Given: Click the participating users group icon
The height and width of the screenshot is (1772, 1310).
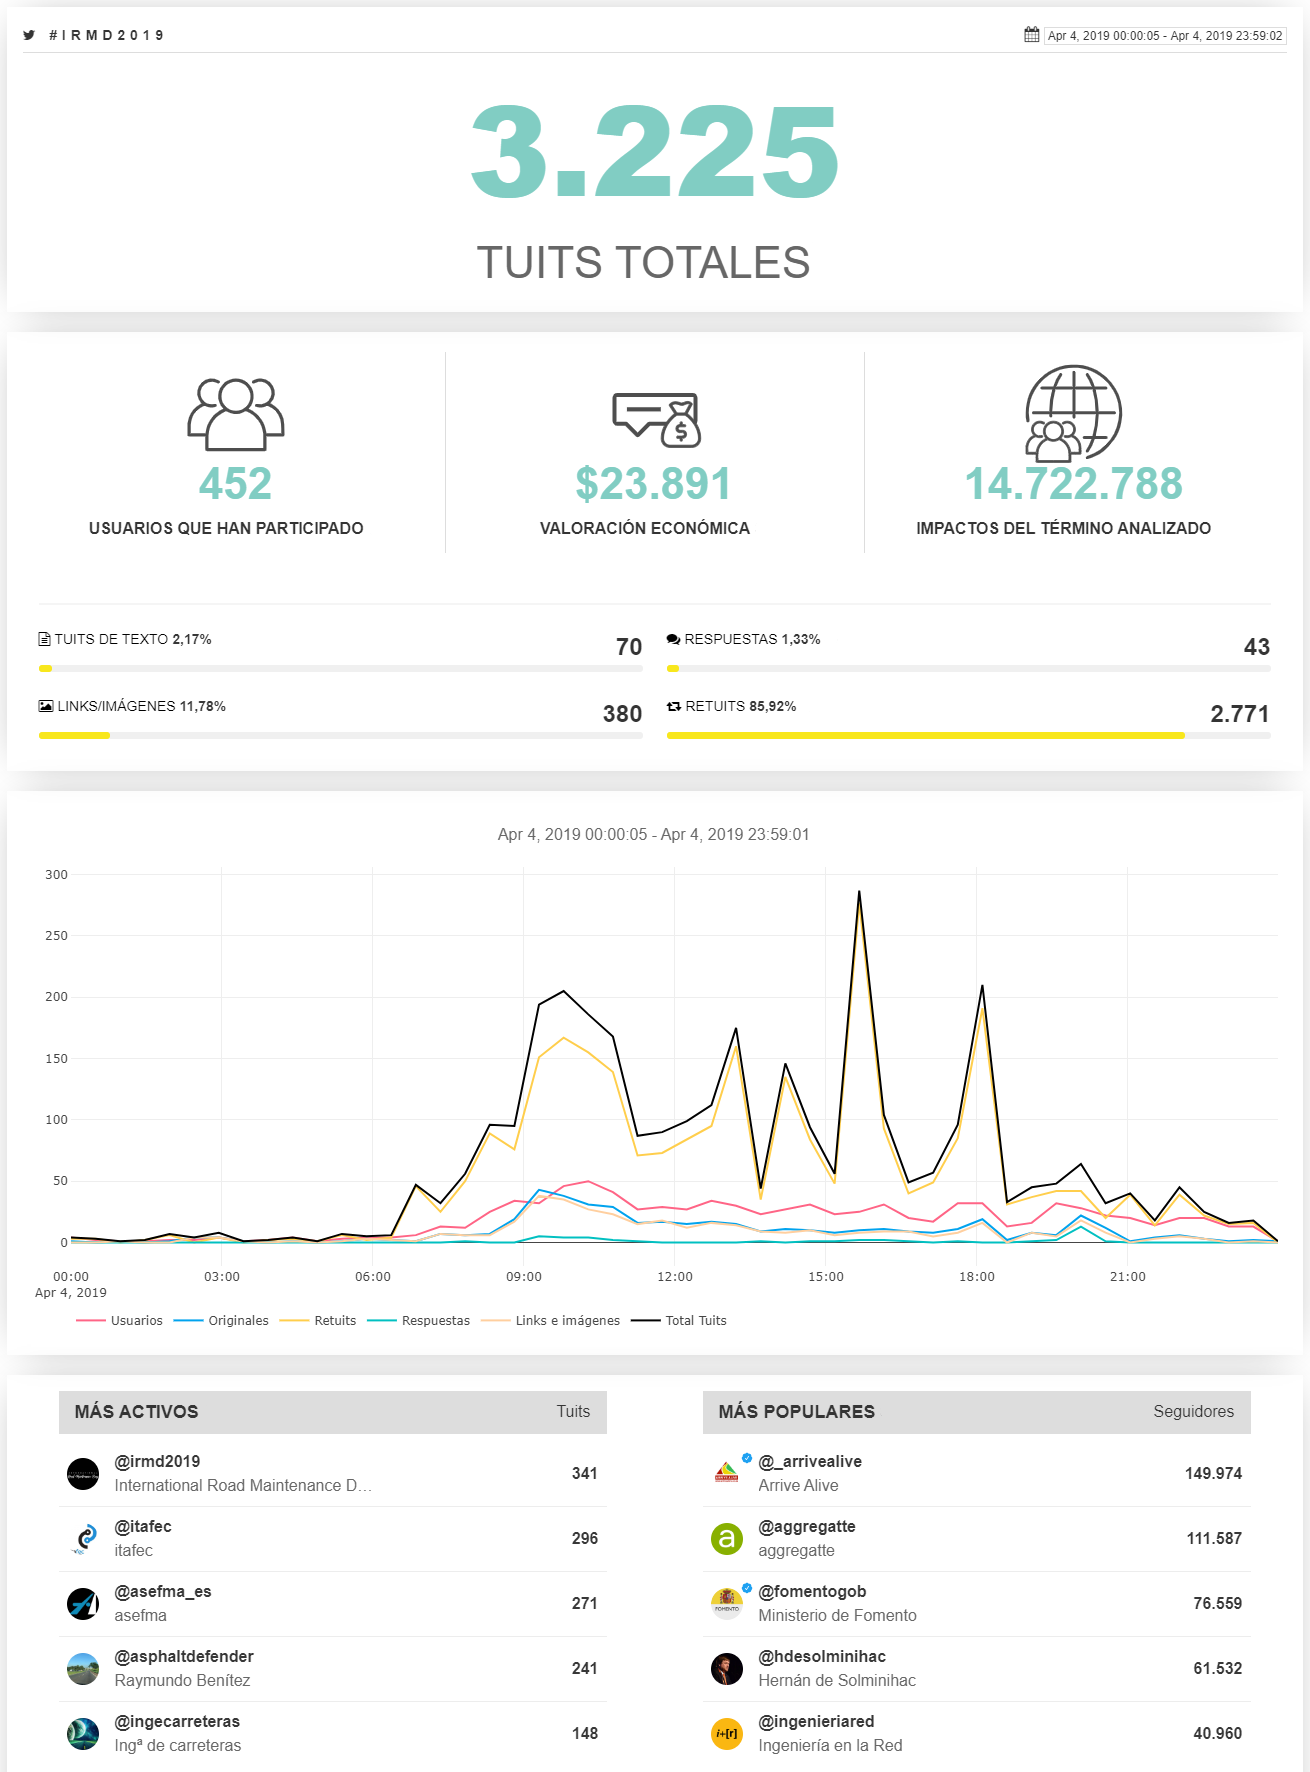Looking at the screenshot, I should click(236, 414).
